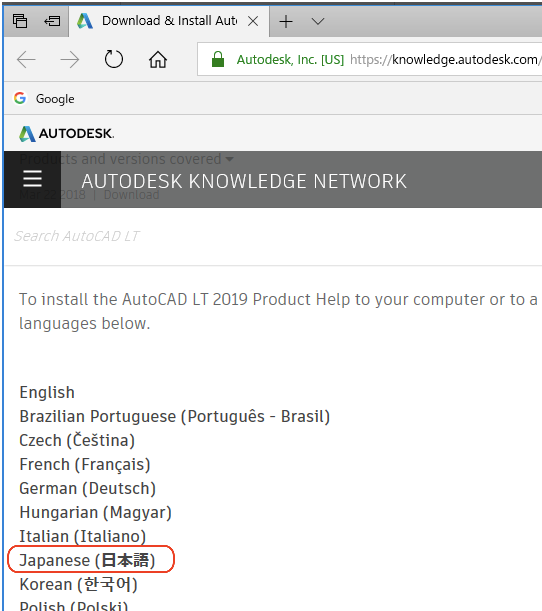The height and width of the screenshot is (611, 542).
Task: View site security lock information
Action: click(218, 59)
